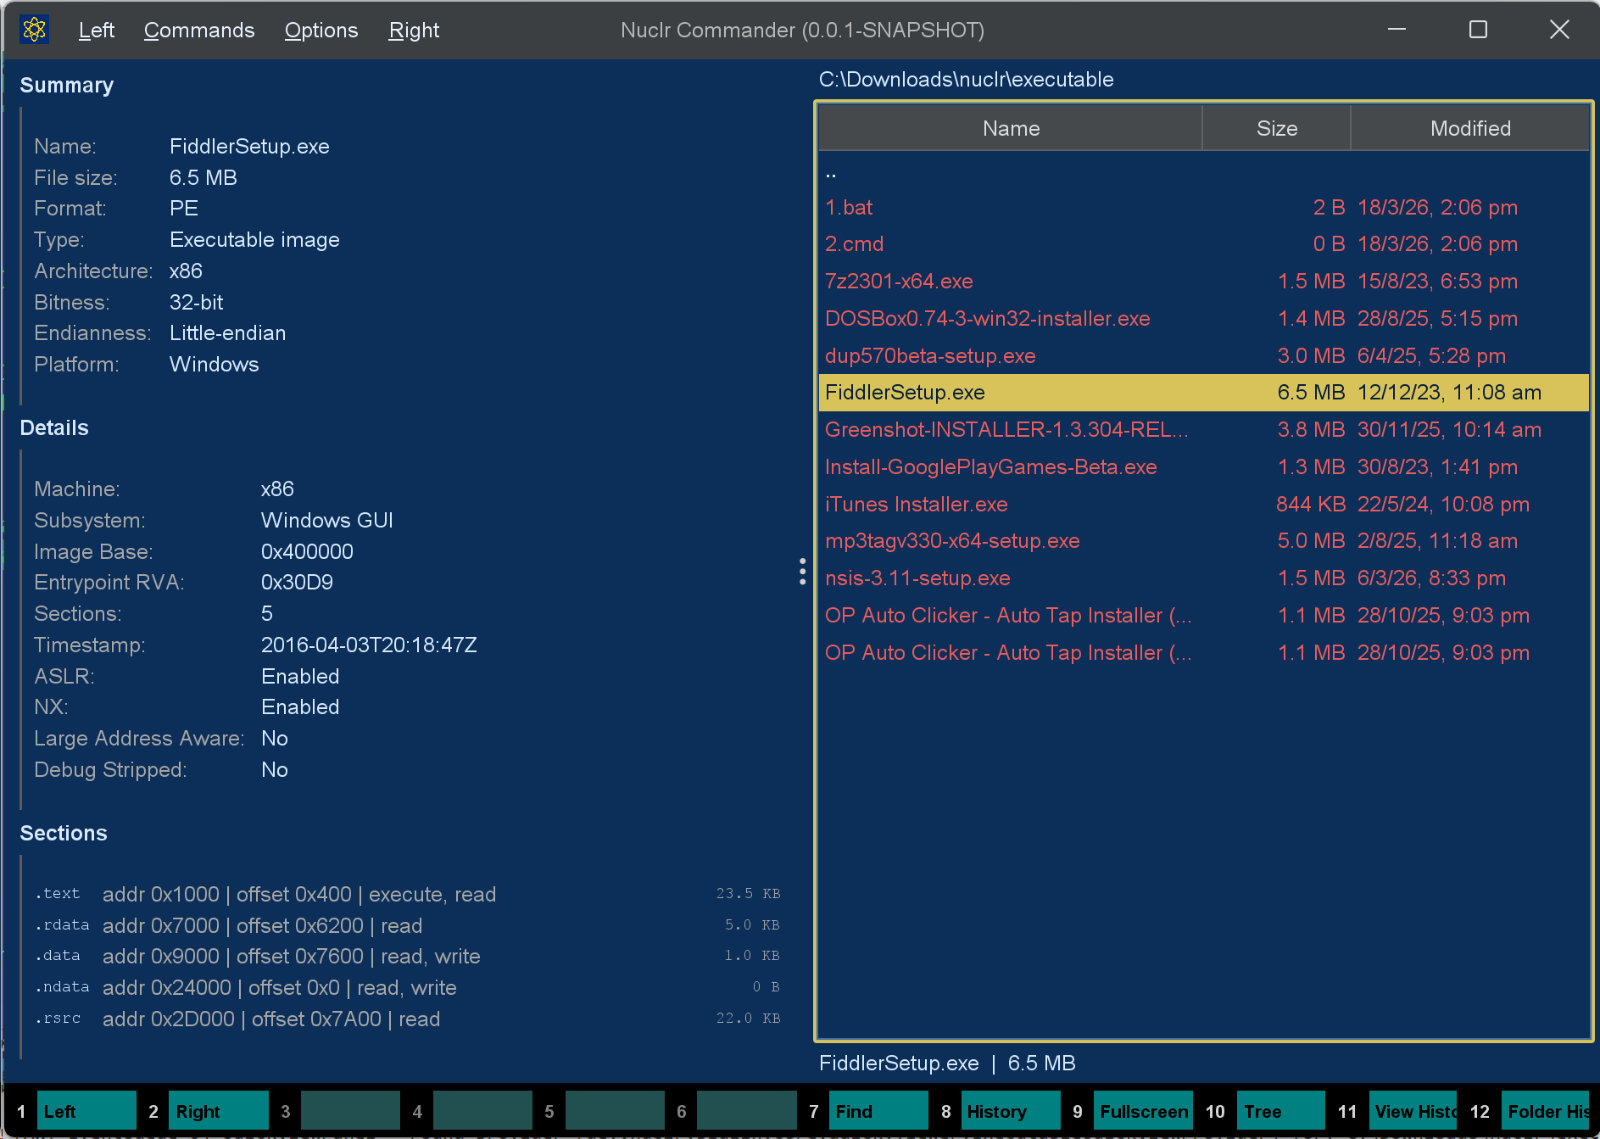Viewport: 1600px width, 1139px height.
Task: Click function key 7 Find button
Action: [x=878, y=1111]
